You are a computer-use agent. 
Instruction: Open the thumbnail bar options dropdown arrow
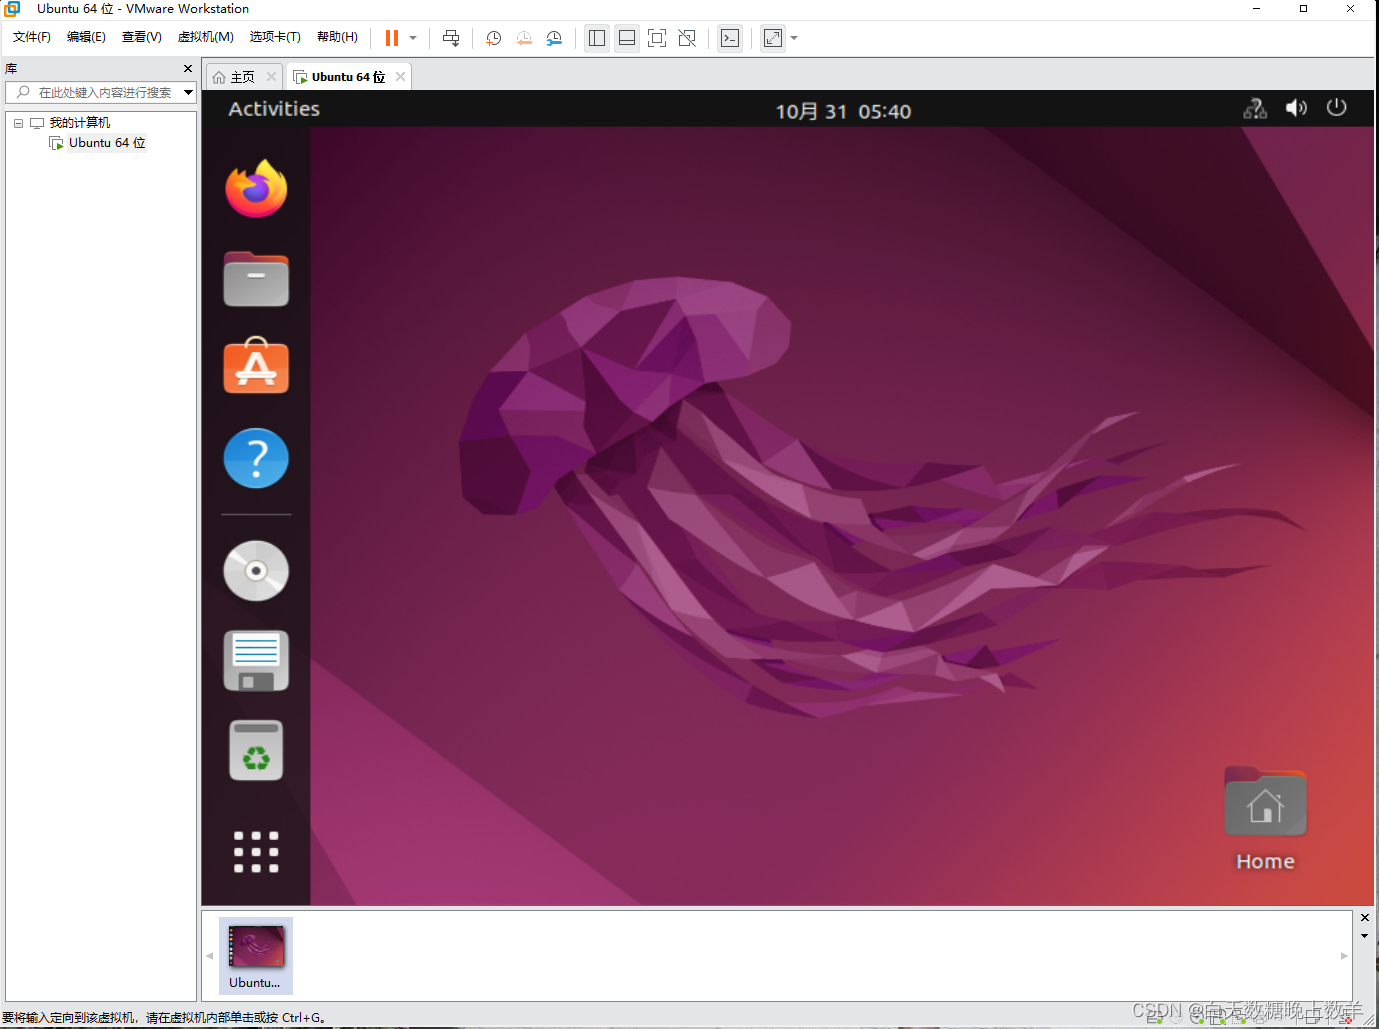tap(1365, 936)
